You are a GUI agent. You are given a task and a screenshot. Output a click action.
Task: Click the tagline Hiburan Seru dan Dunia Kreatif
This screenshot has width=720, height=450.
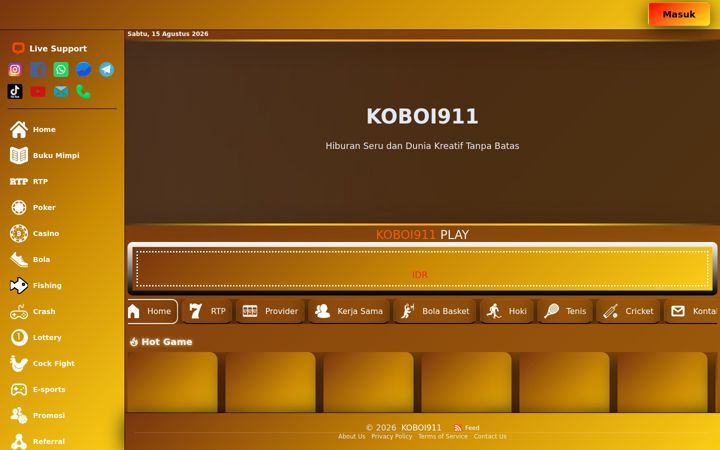coord(422,146)
